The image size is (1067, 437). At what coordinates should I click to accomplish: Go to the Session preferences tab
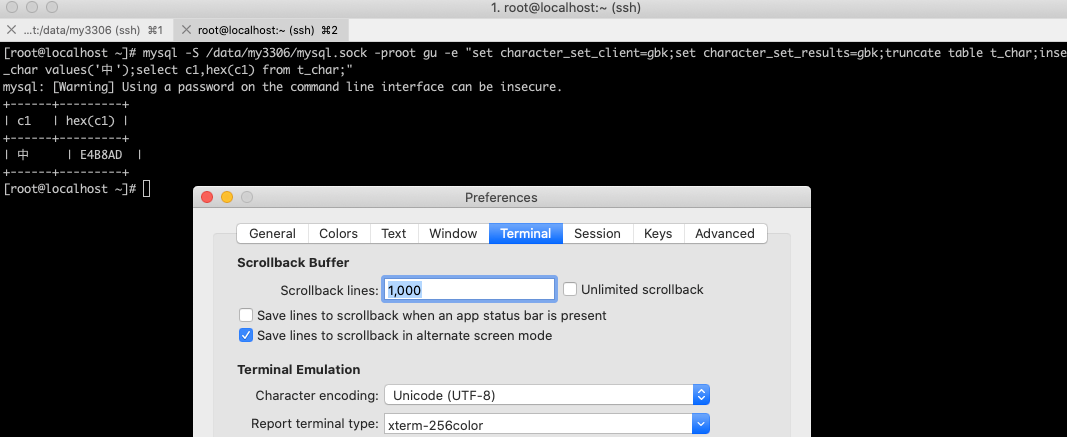pyautogui.click(x=597, y=234)
